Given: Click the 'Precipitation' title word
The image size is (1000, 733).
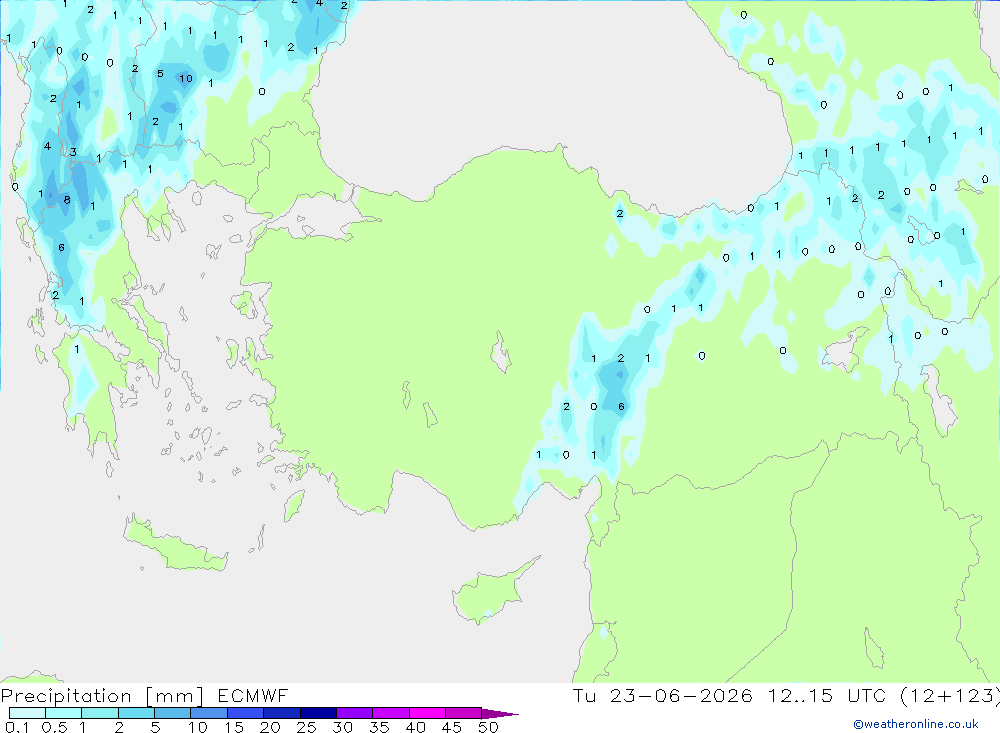Looking at the screenshot, I should coord(66,696).
